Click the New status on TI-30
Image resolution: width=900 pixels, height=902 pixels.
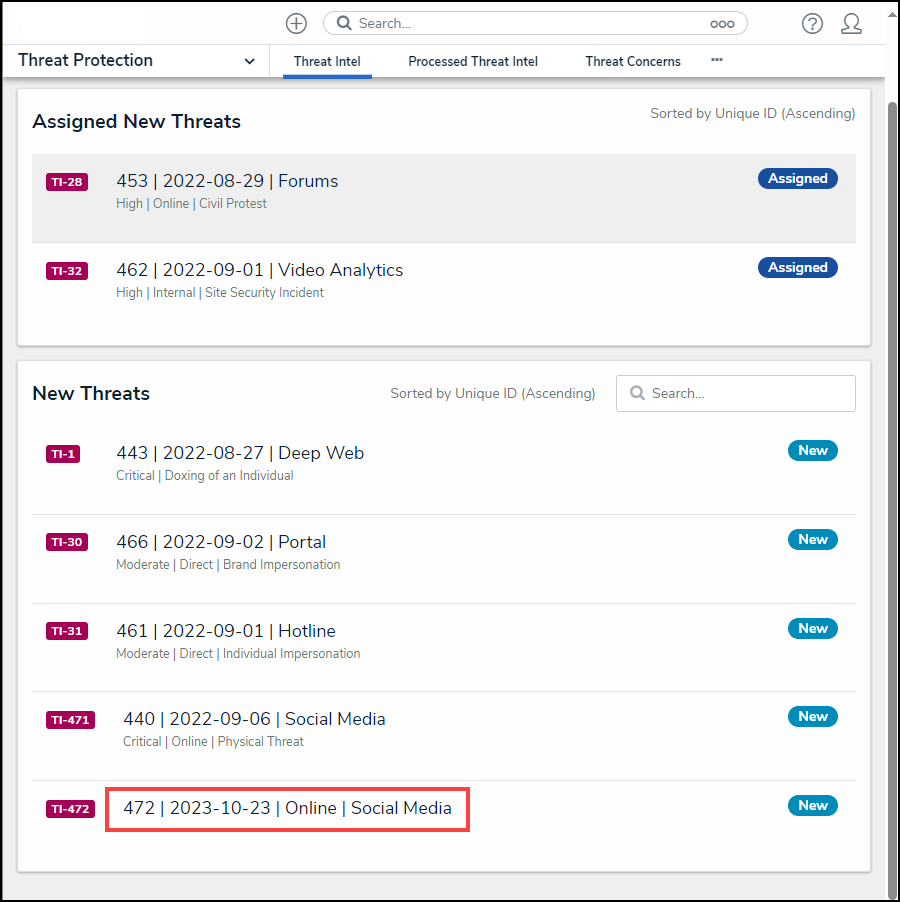812,540
